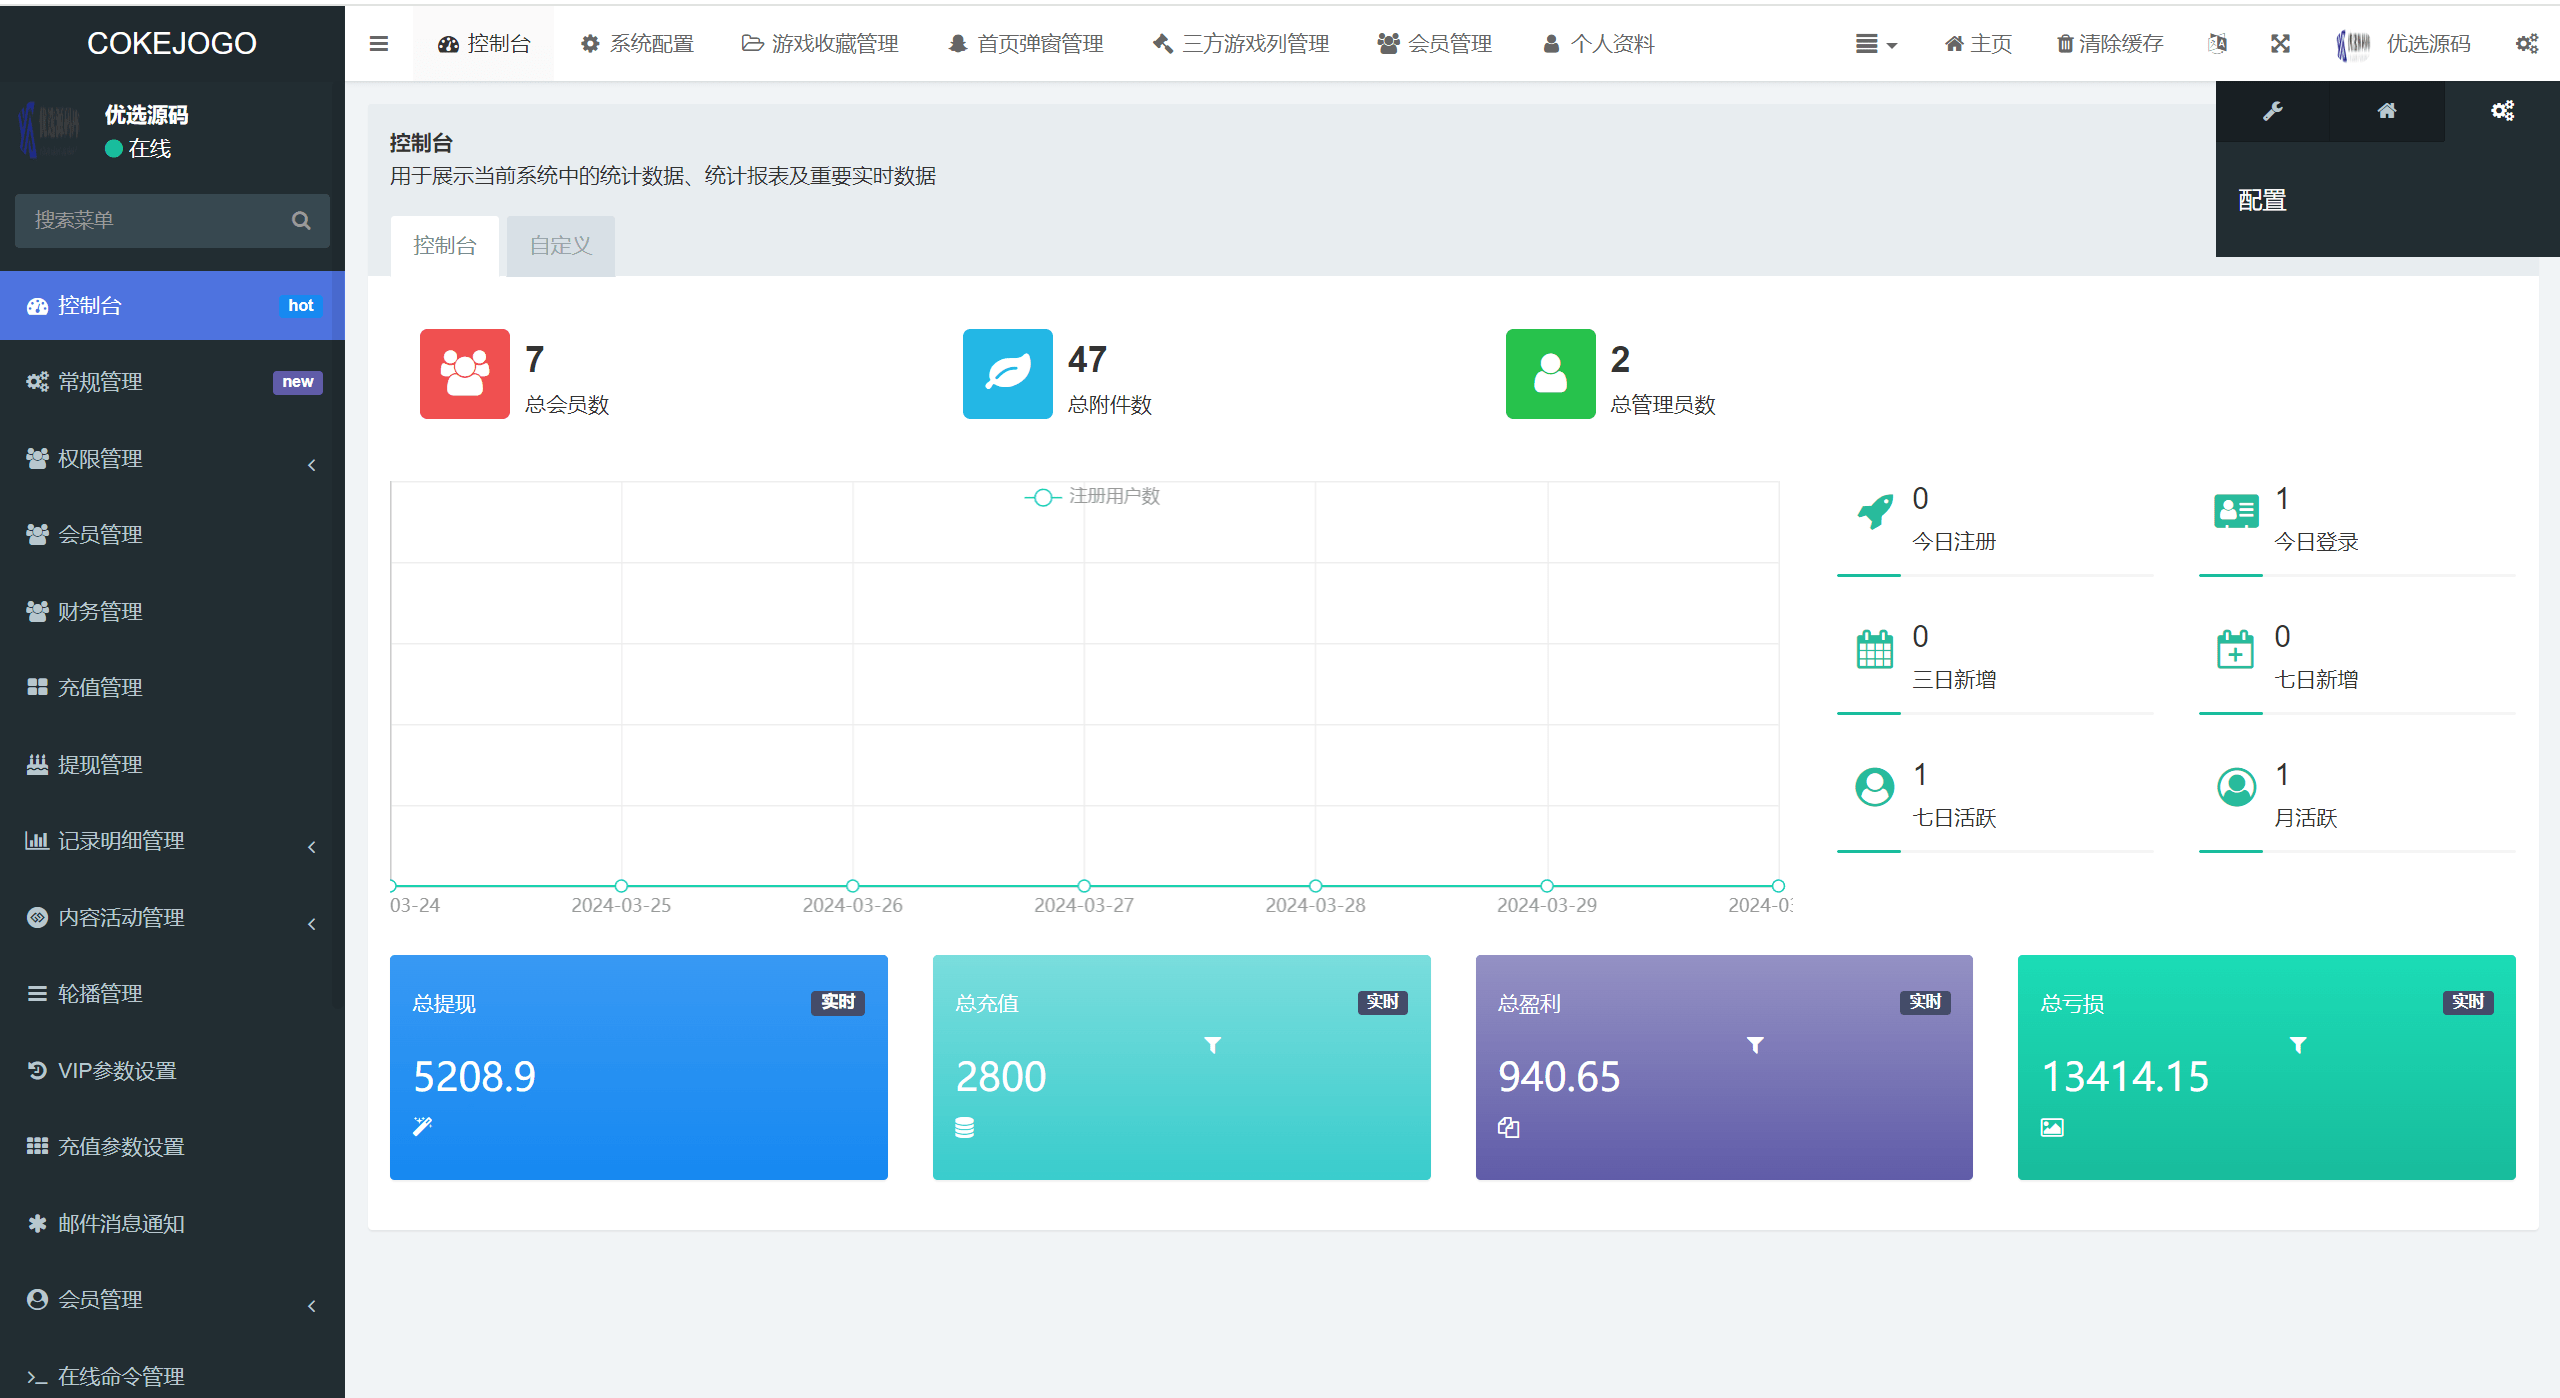
Task: Click the filter icon on 总充值 card
Action: tap(1212, 1045)
